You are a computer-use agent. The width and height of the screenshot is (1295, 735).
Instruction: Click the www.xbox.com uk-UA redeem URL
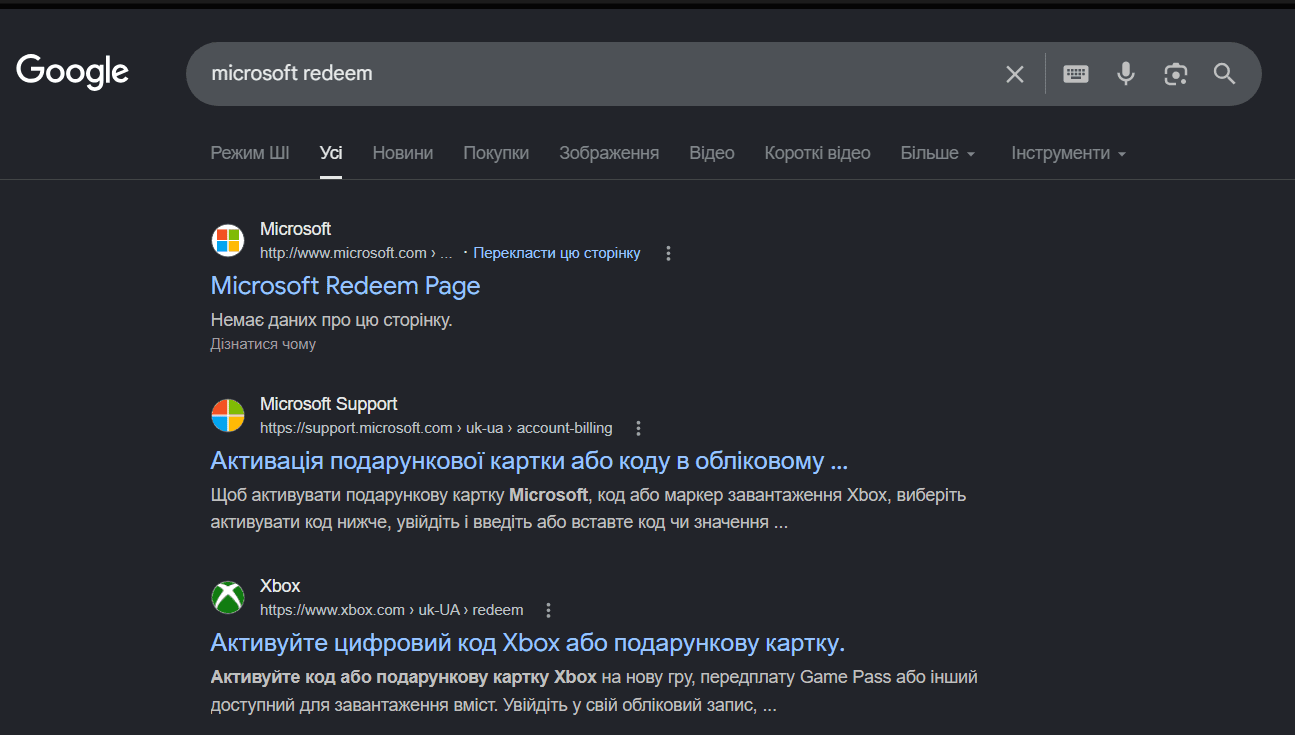click(x=391, y=610)
